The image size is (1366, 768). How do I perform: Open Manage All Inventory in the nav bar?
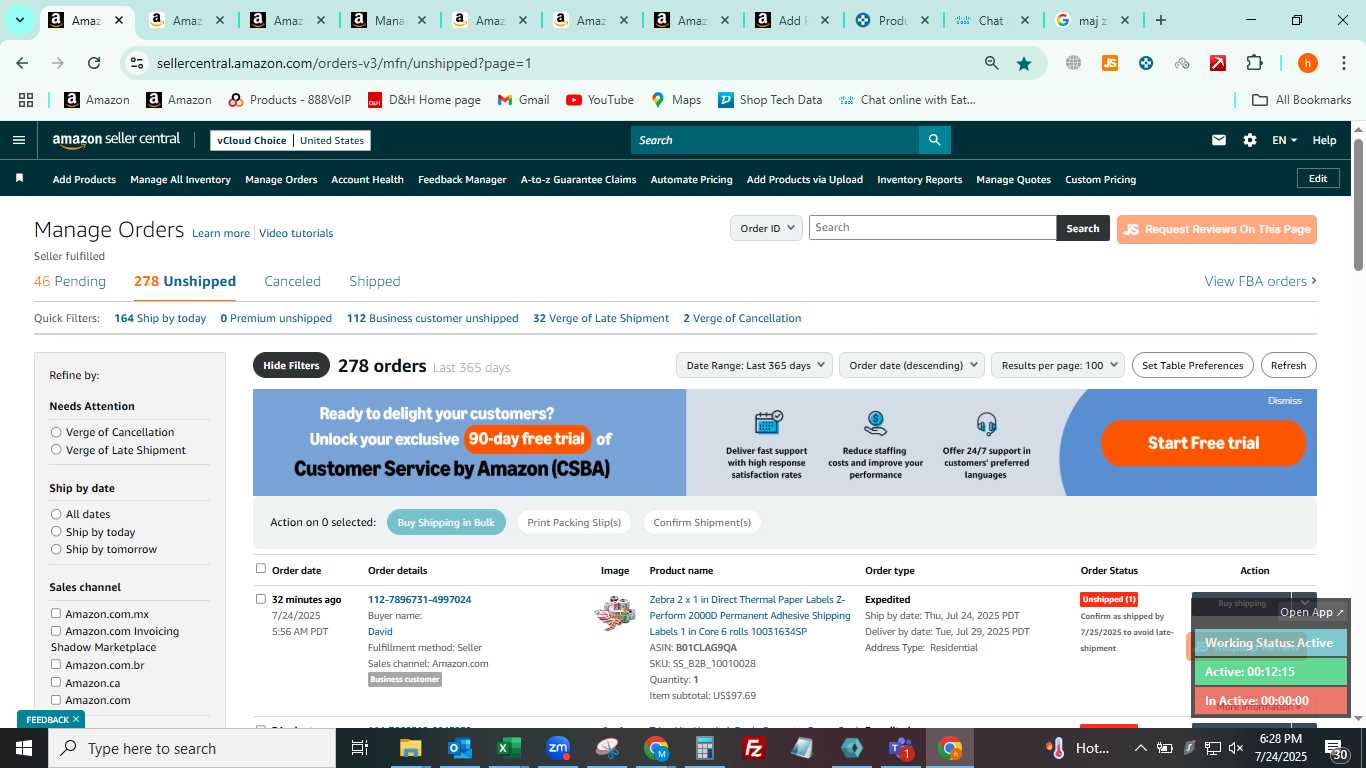point(180,179)
